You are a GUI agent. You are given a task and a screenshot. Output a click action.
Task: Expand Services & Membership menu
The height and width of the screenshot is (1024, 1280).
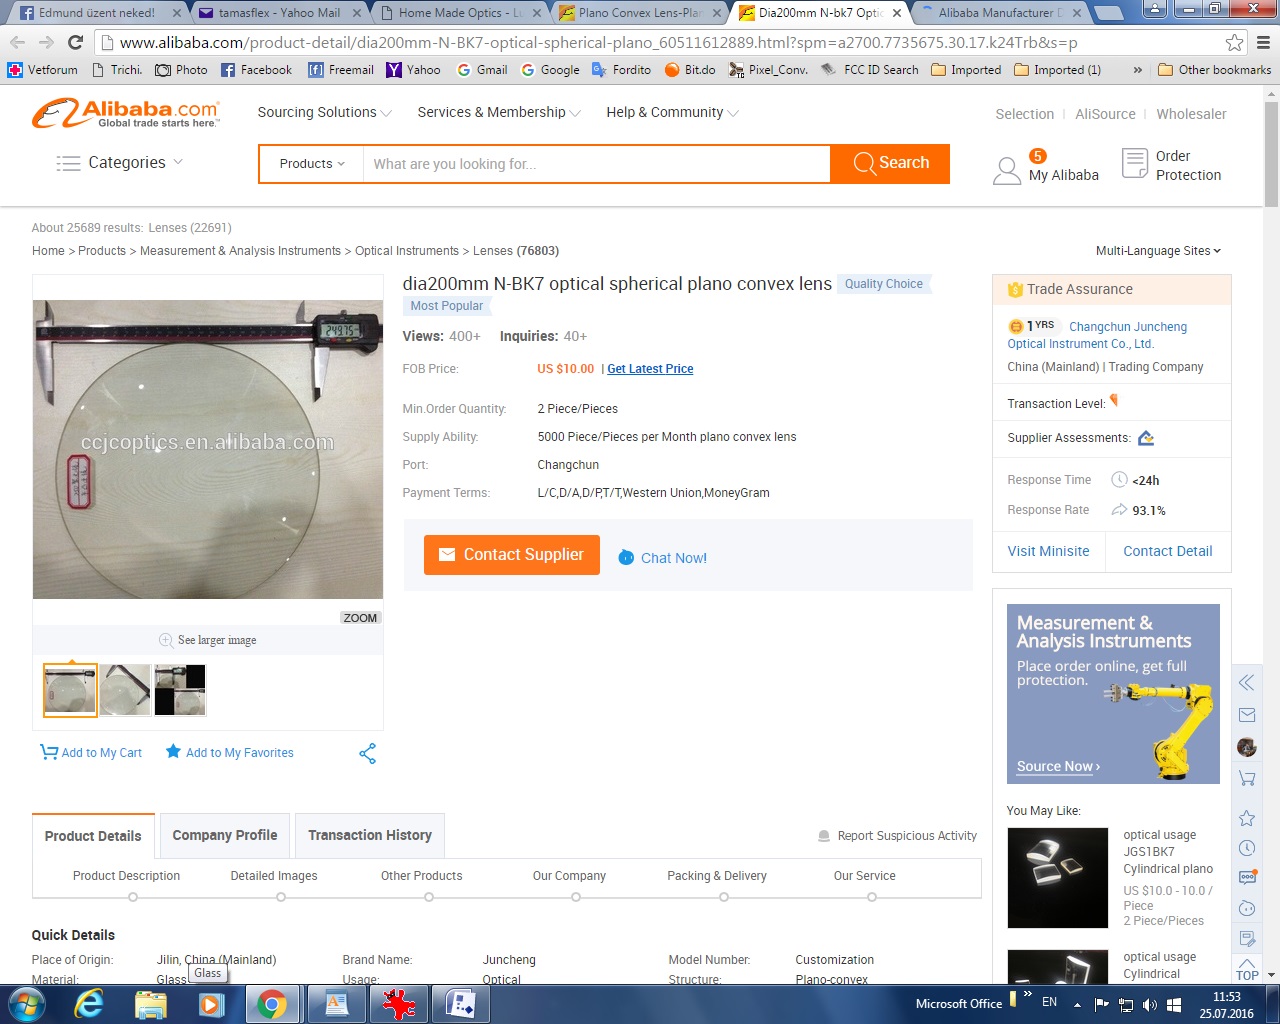coord(498,112)
